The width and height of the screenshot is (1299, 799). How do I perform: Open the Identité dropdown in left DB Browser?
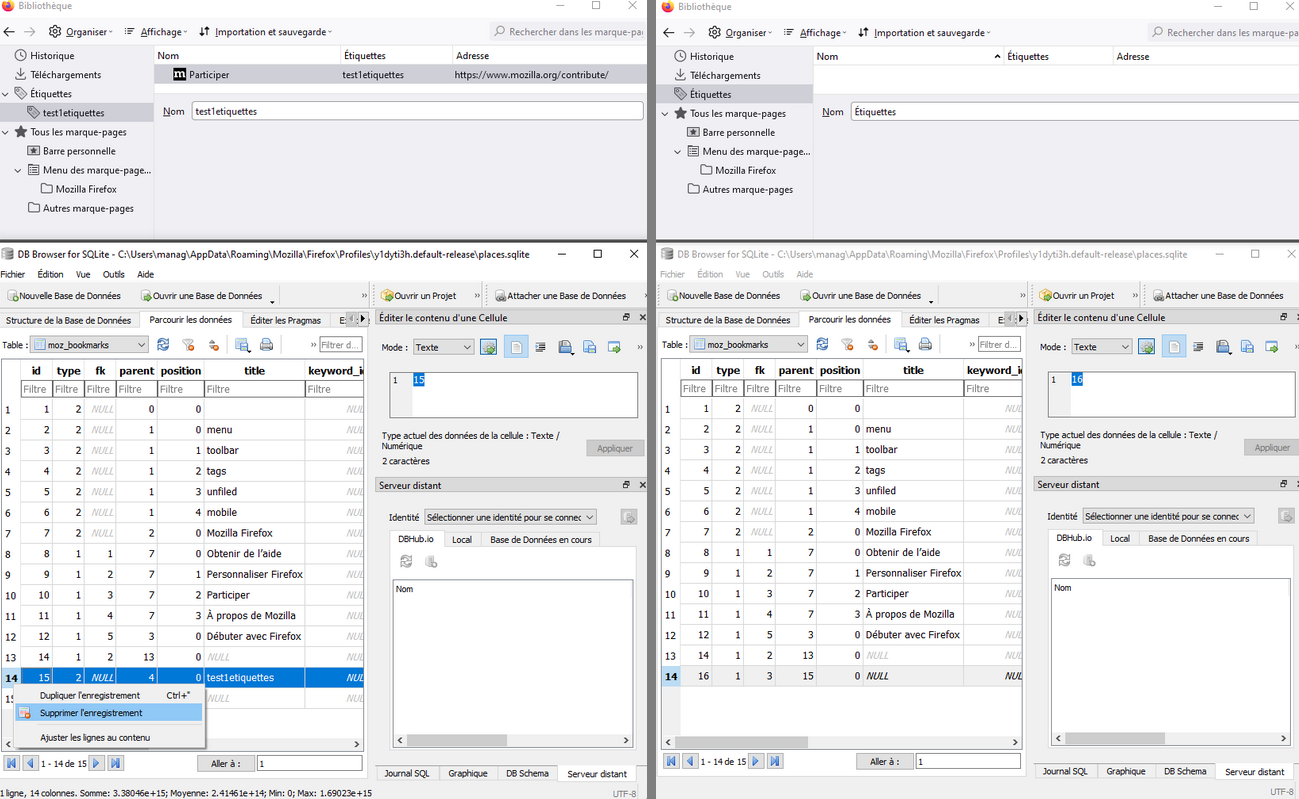pos(510,517)
